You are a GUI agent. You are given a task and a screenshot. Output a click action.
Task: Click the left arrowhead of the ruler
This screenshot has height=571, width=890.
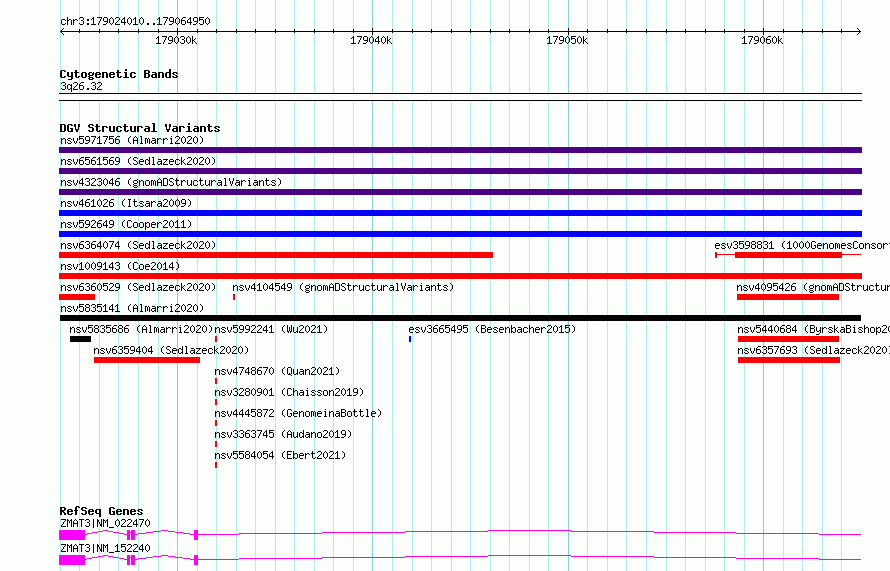click(62, 31)
